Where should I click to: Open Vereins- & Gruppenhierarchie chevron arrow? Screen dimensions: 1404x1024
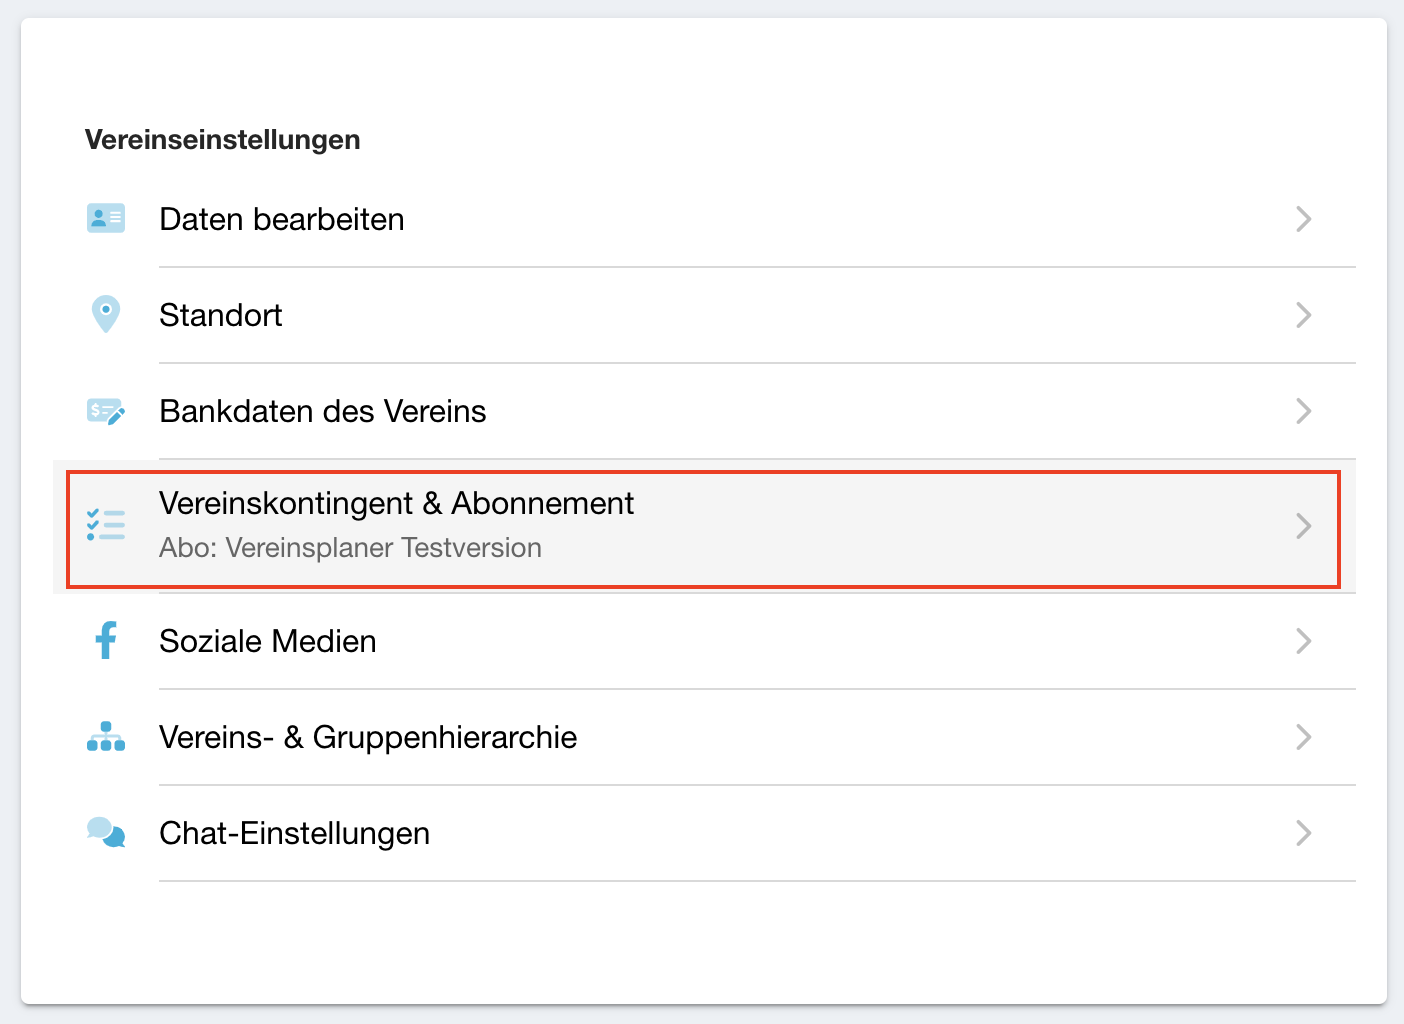tap(1303, 737)
